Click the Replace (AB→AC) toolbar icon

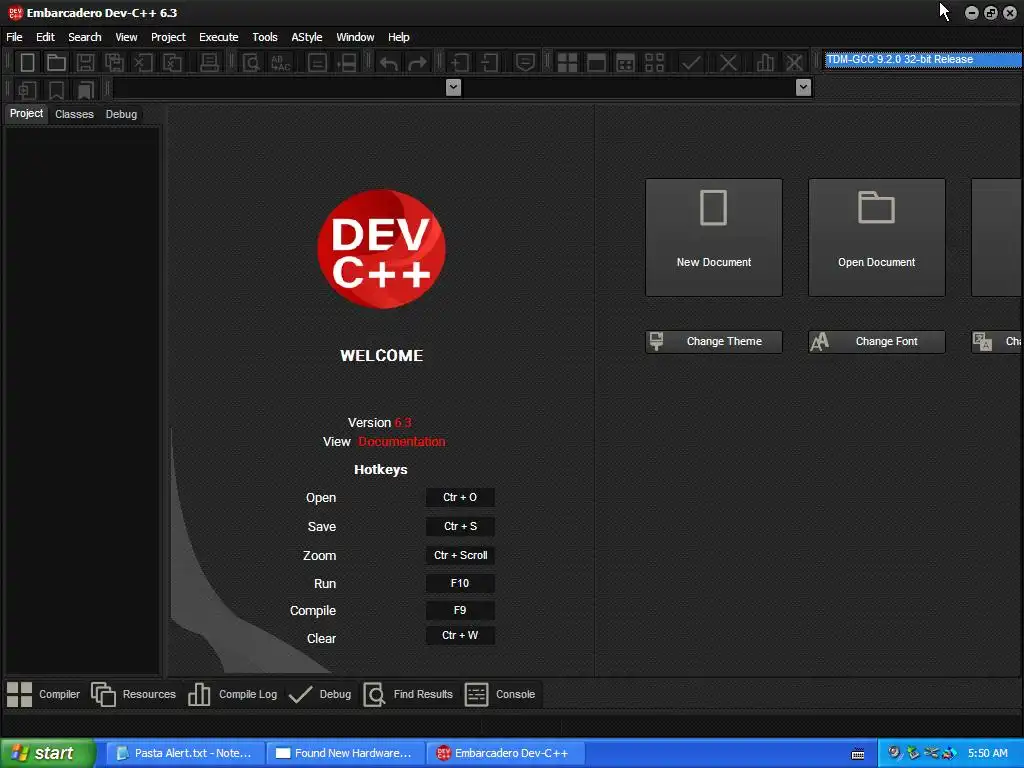click(280, 63)
